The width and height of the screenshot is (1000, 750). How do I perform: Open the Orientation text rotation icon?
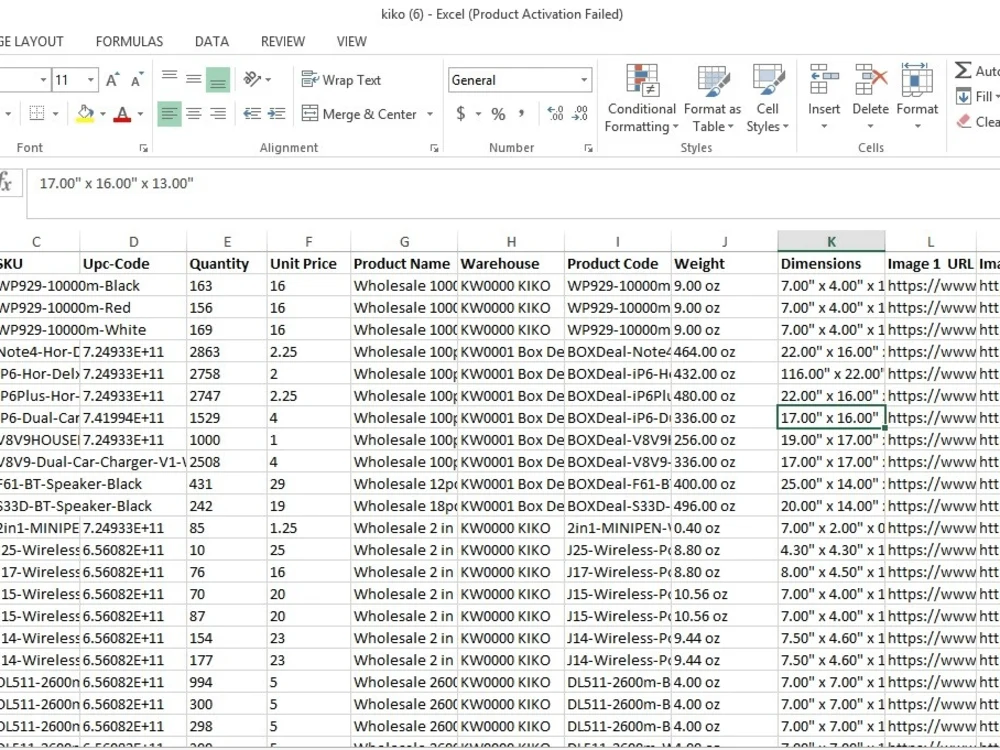coord(253,79)
